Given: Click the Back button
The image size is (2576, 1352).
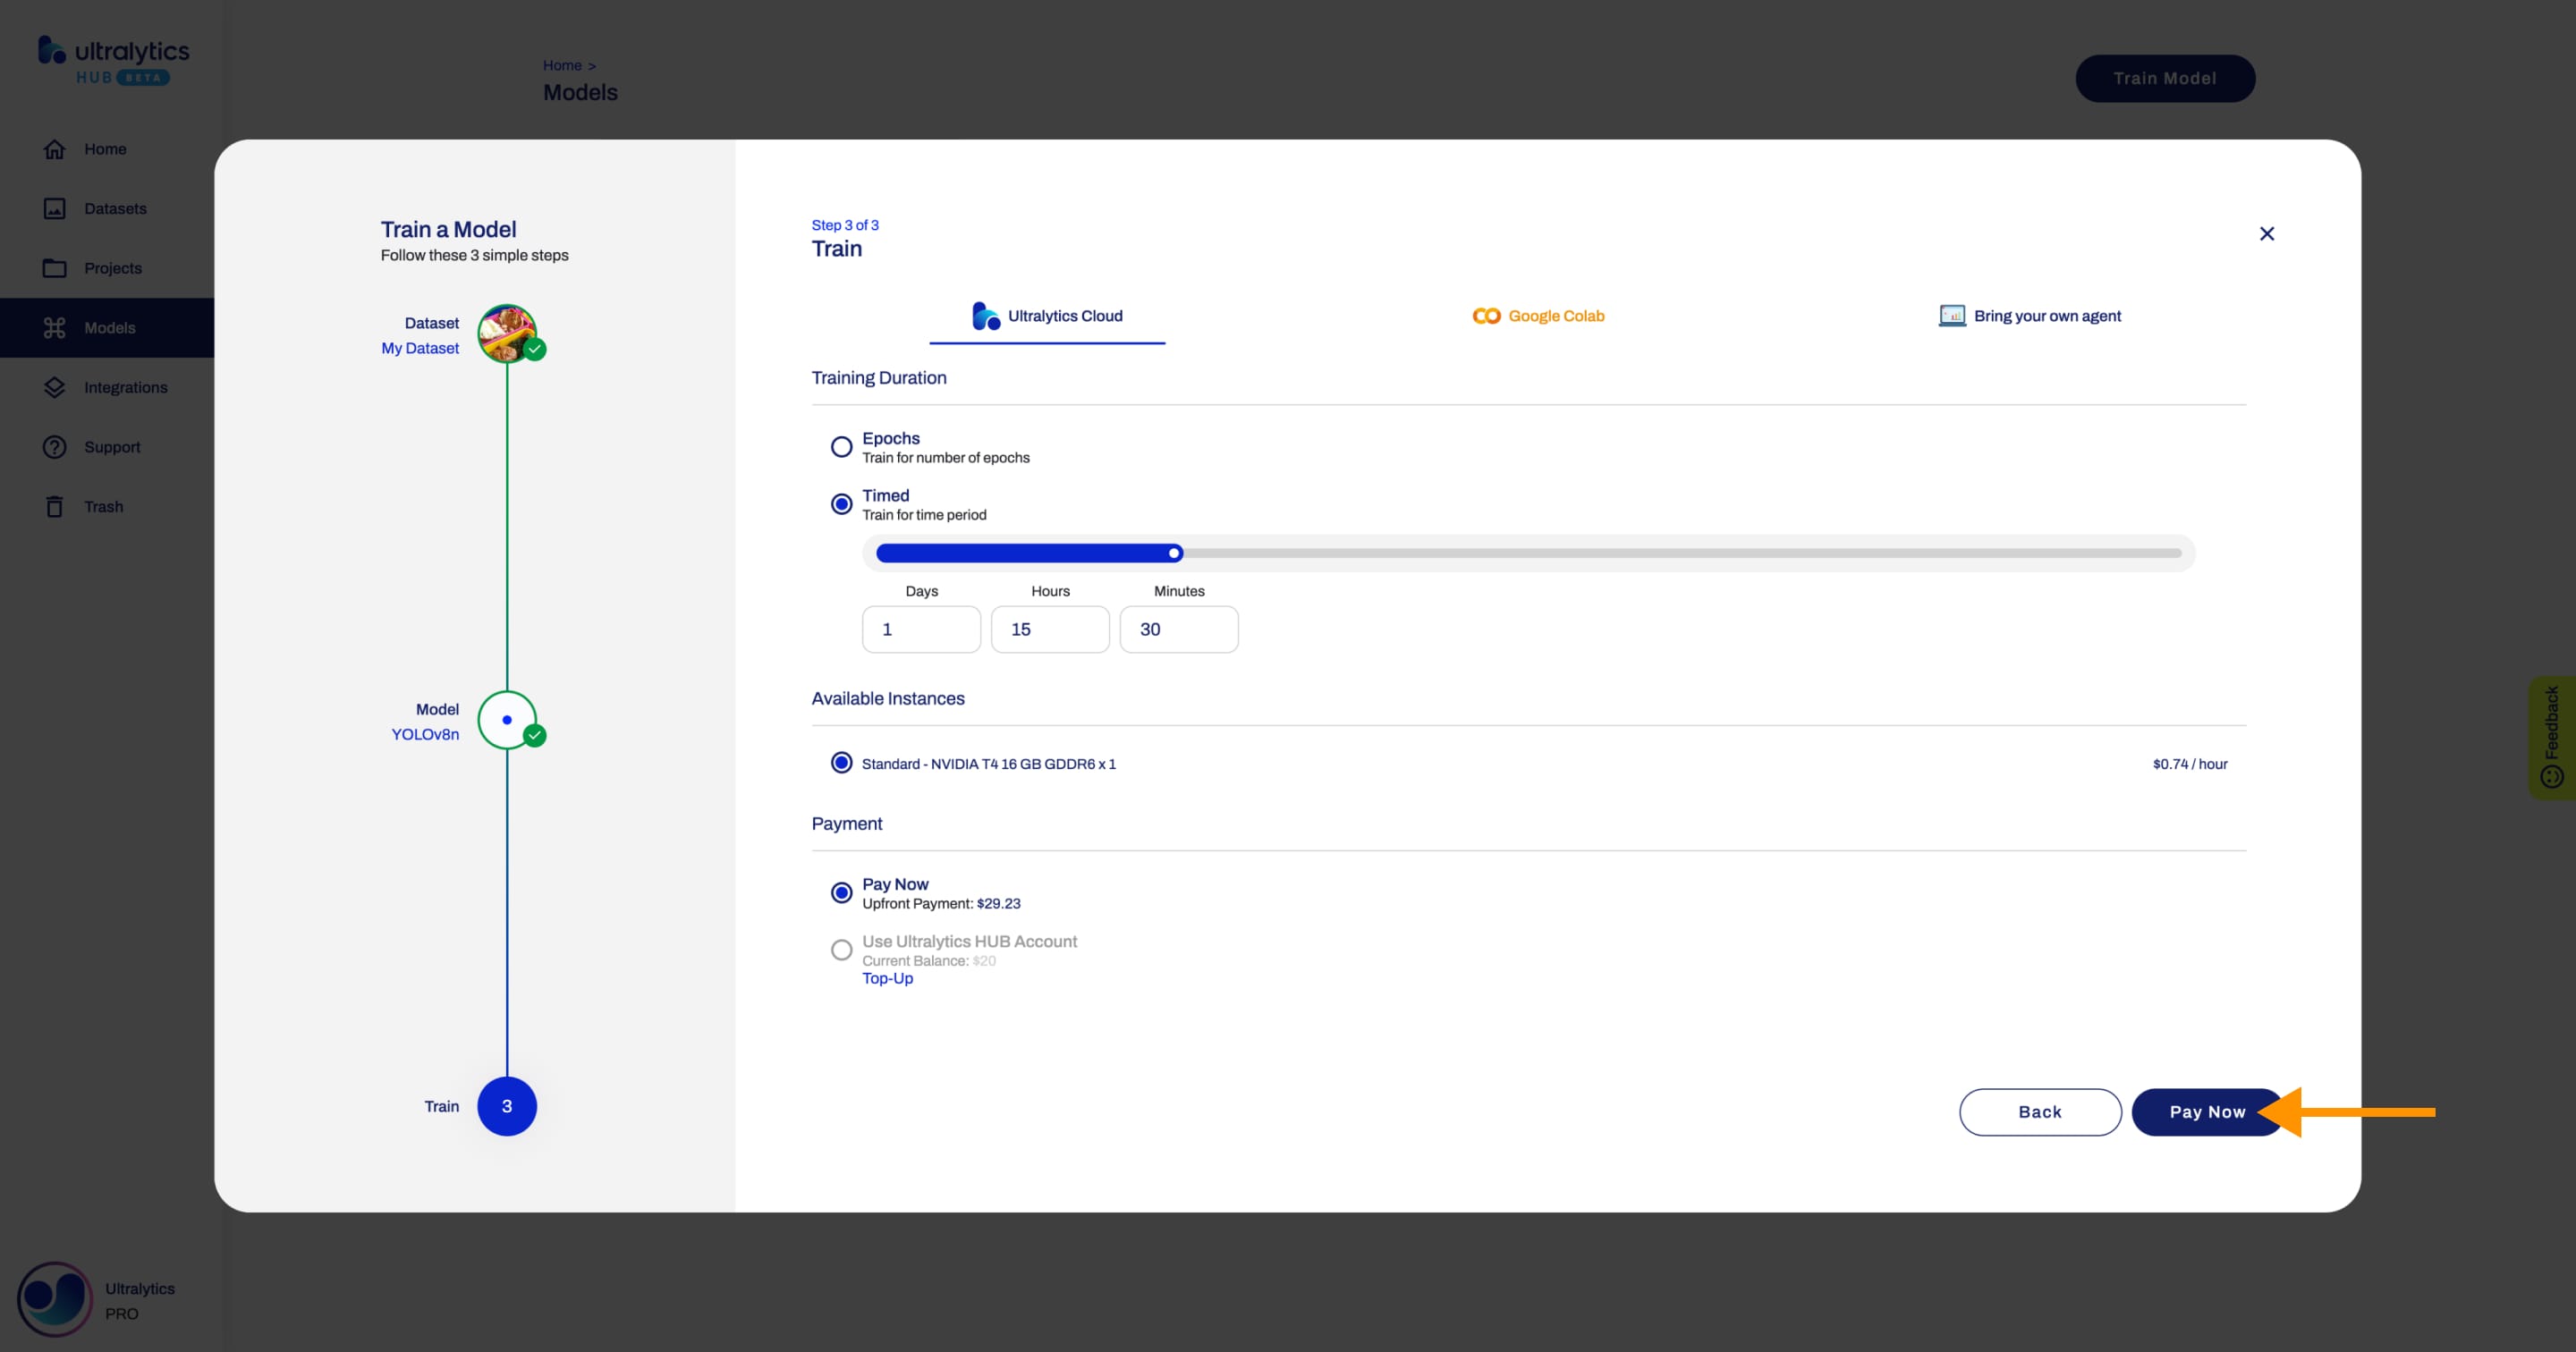Looking at the screenshot, I should pos(2039,1111).
